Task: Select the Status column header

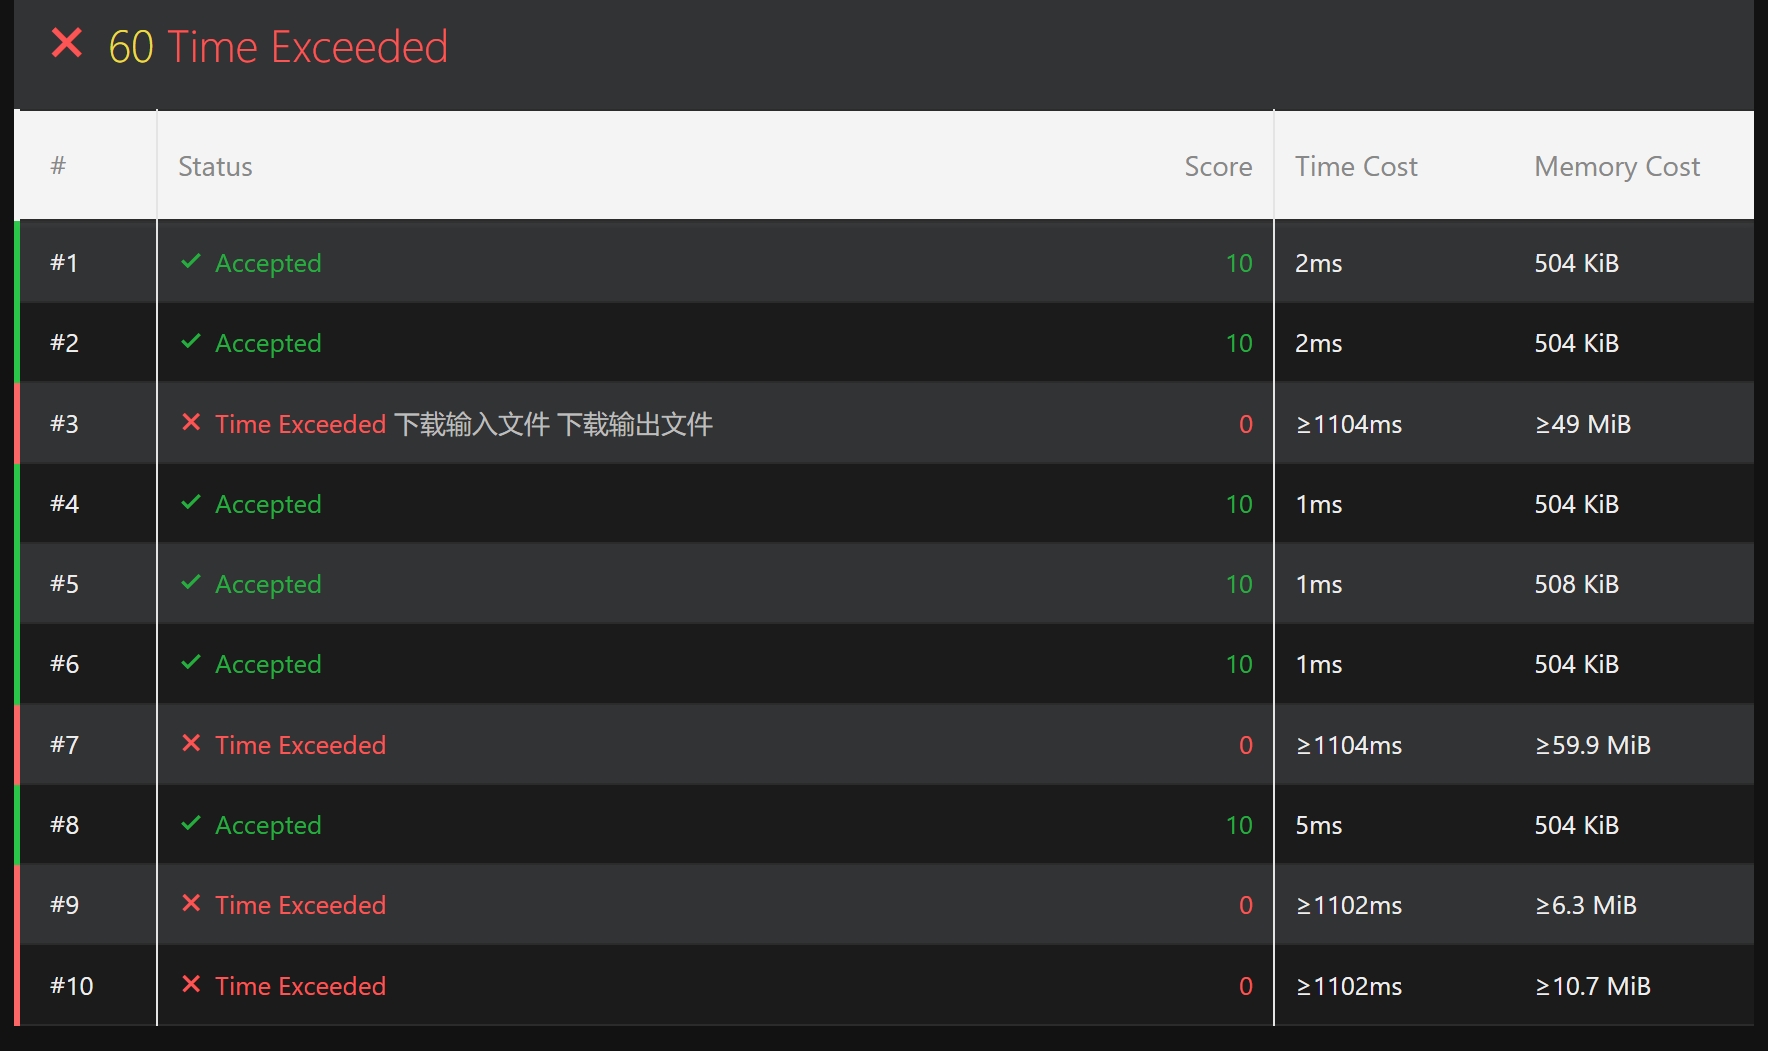Action: [215, 166]
